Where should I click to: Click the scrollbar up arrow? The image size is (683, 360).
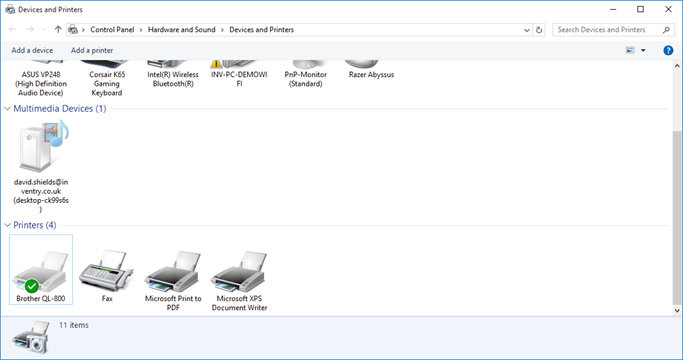[x=677, y=66]
